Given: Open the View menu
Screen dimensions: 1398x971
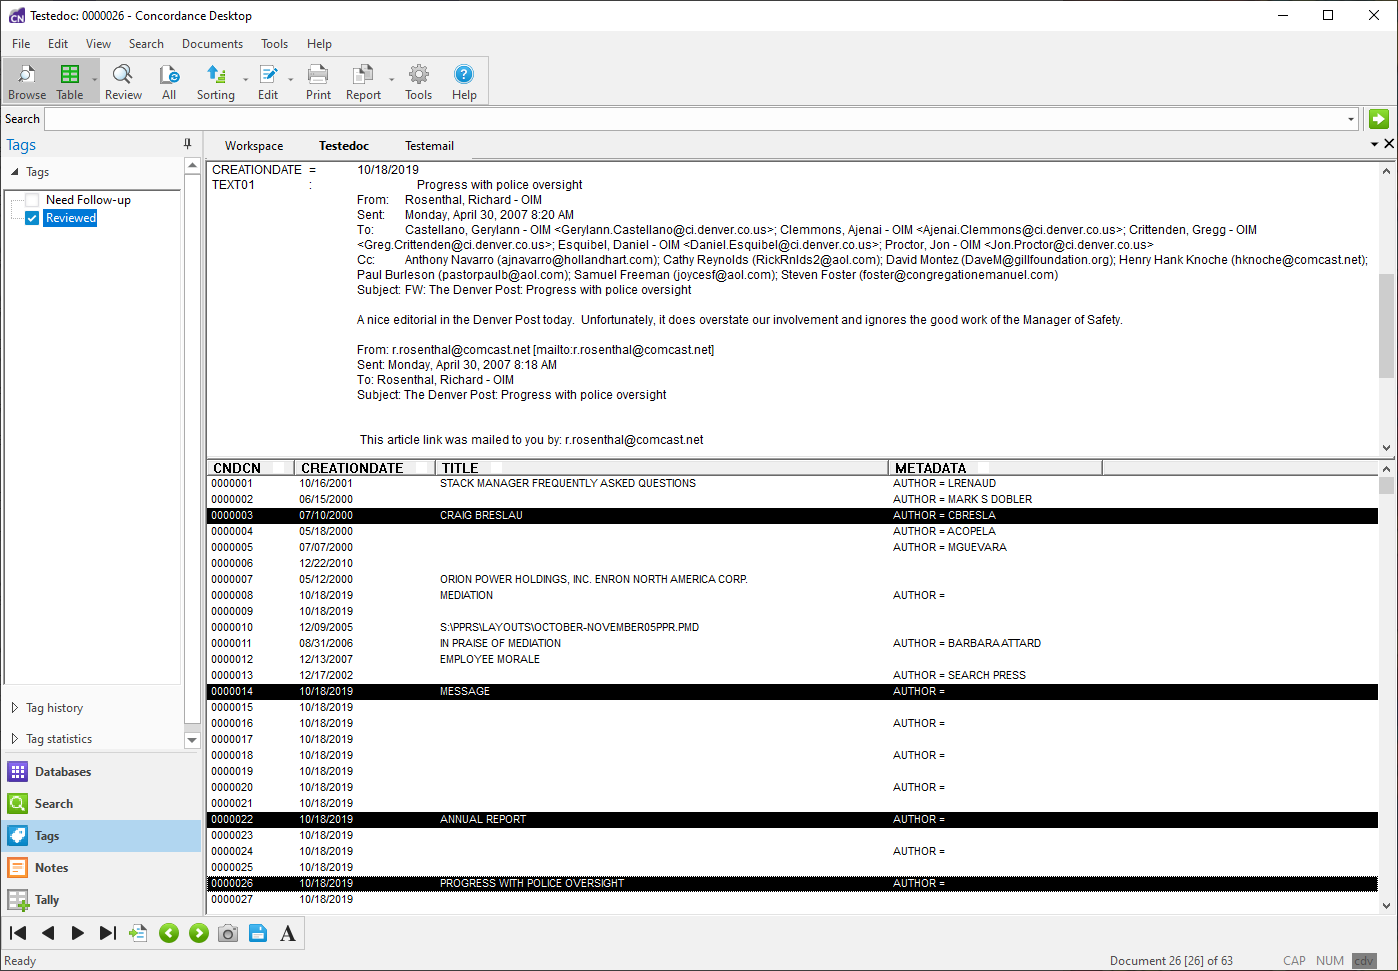Looking at the screenshot, I should click(x=98, y=44).
